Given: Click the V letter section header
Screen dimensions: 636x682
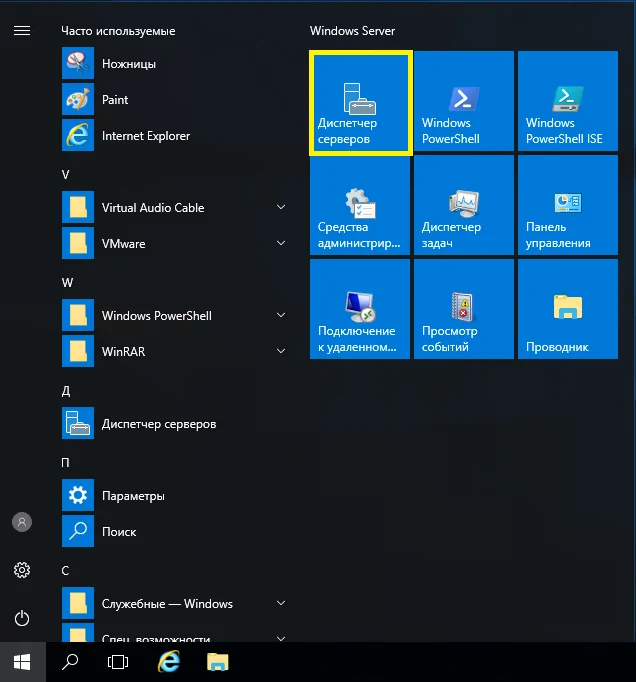Looking at the screenshot, I should coord(65,175).
